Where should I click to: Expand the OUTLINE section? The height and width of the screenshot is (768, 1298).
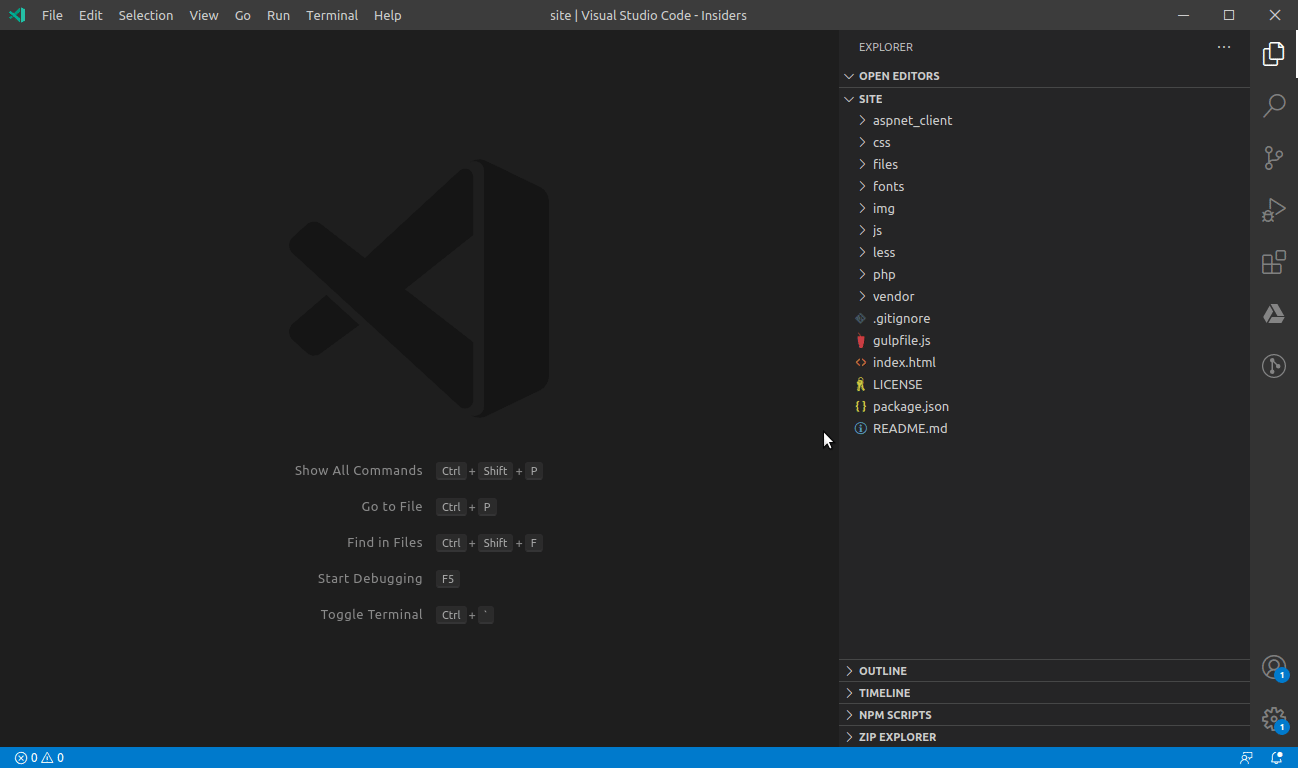point(882,671)
